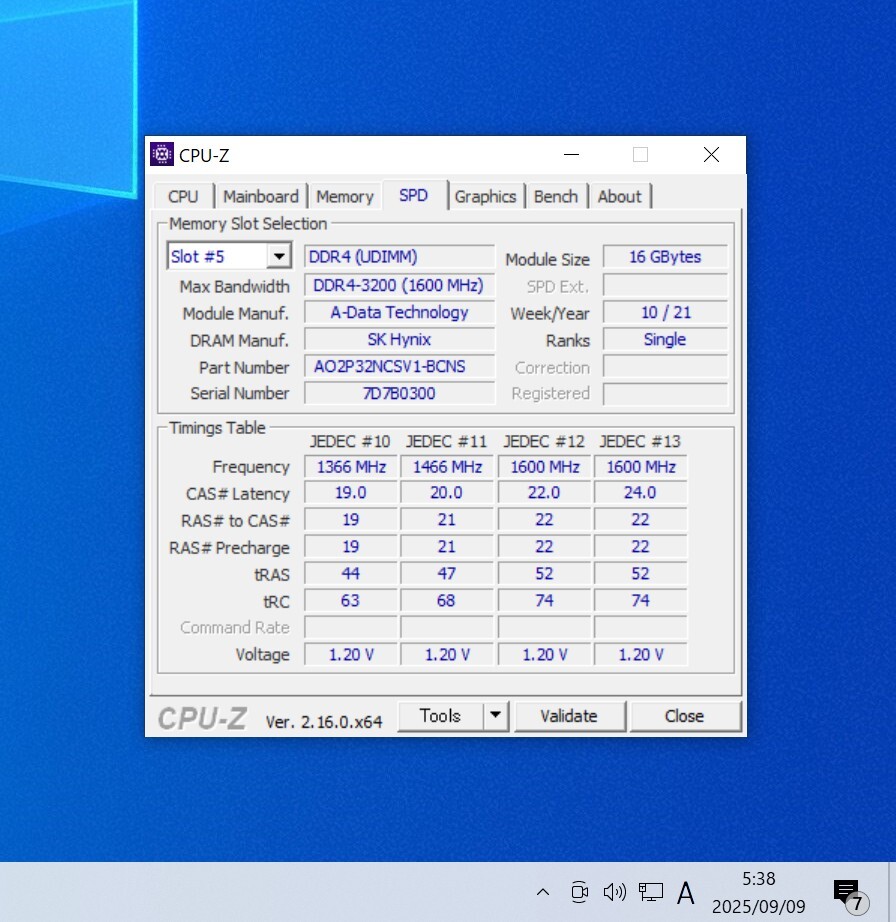Click the JEDEC #13 column header
896x922 pixels.
(x=640, y=442)
